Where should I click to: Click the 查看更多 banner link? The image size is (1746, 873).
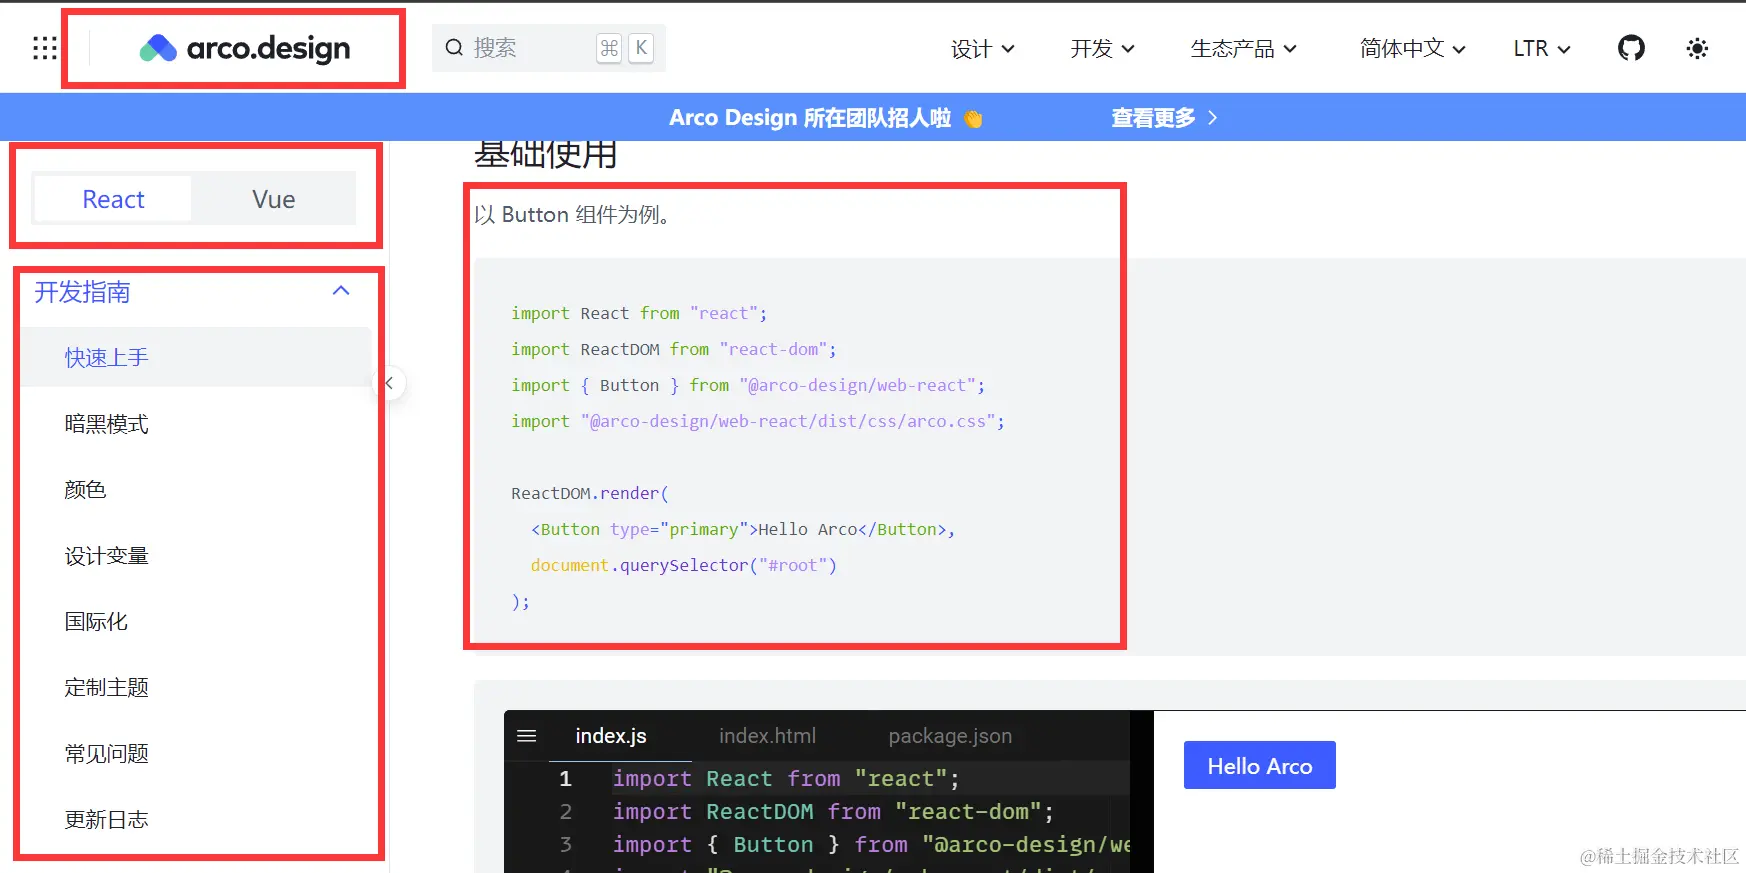point(1164,118)
